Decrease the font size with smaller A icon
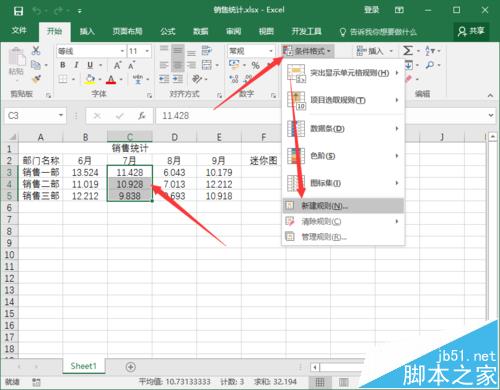Viewport: 500px width, 390px height. [x=132, y=65]
